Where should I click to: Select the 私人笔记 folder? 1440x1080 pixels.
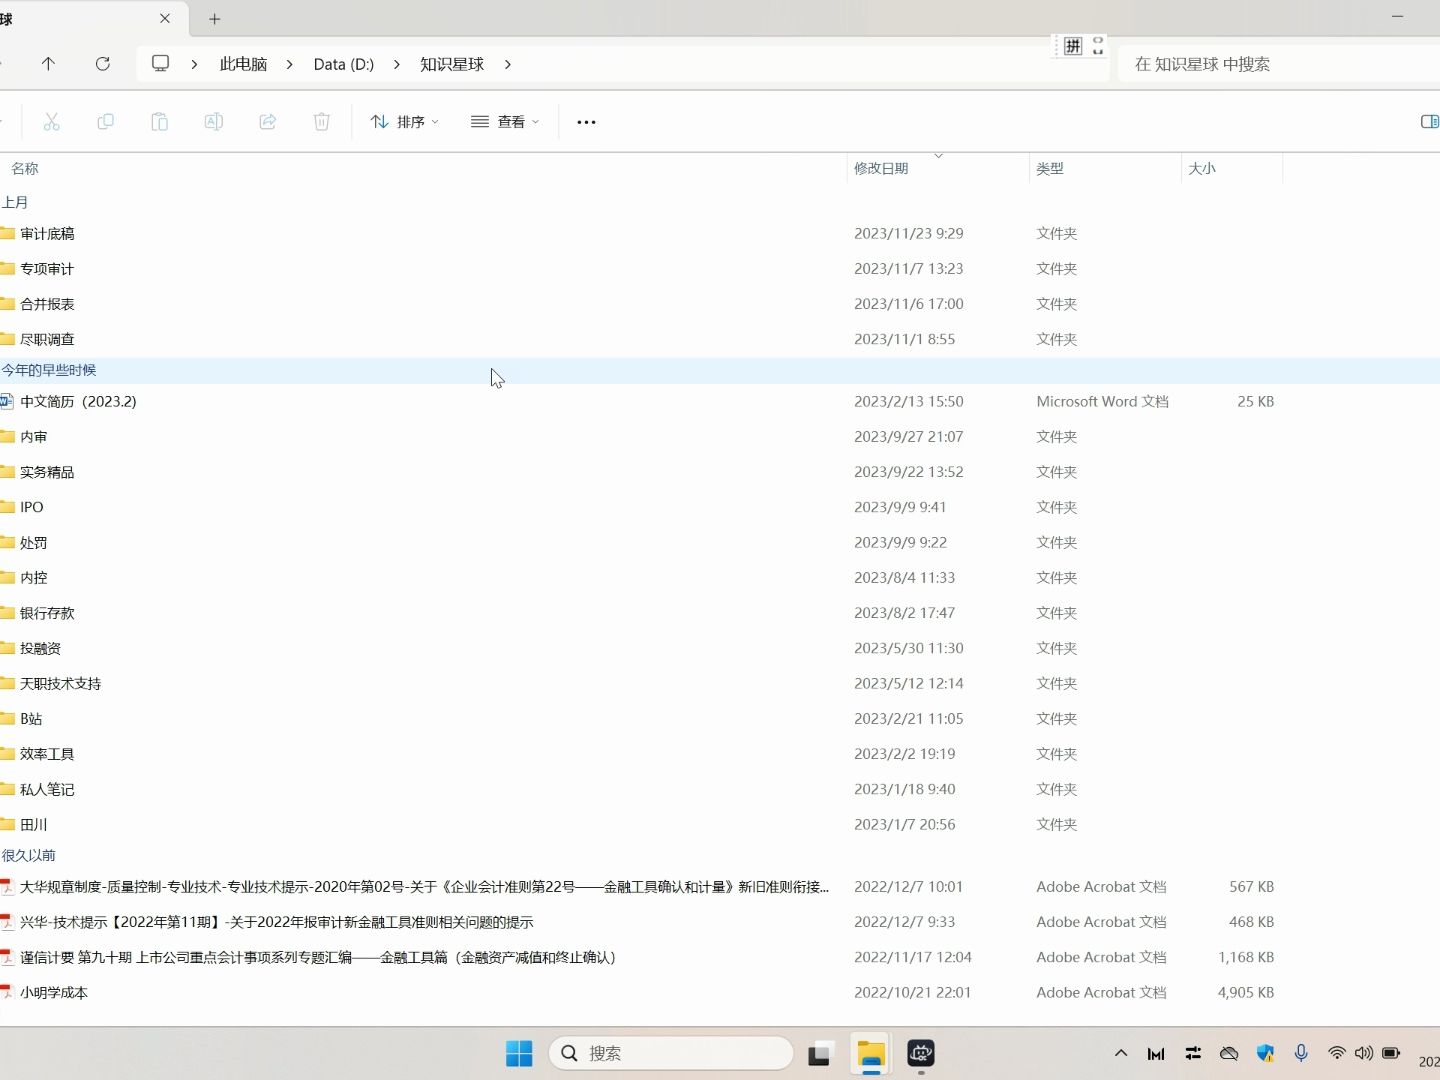(47, 790)
